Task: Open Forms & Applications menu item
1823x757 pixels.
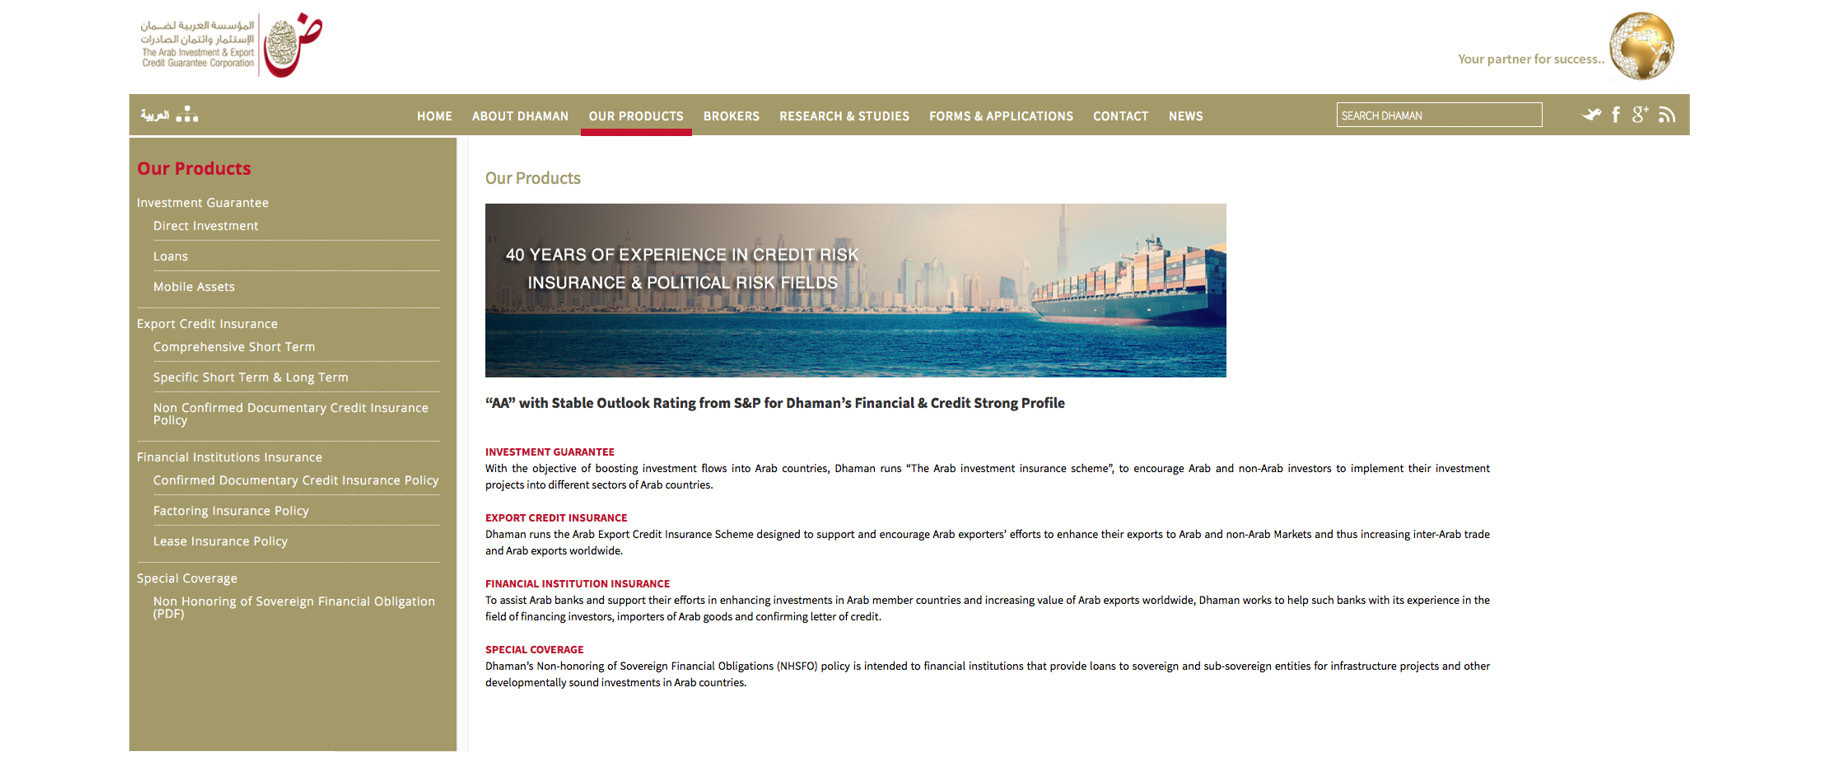Action: click(x=1001, y=116)
